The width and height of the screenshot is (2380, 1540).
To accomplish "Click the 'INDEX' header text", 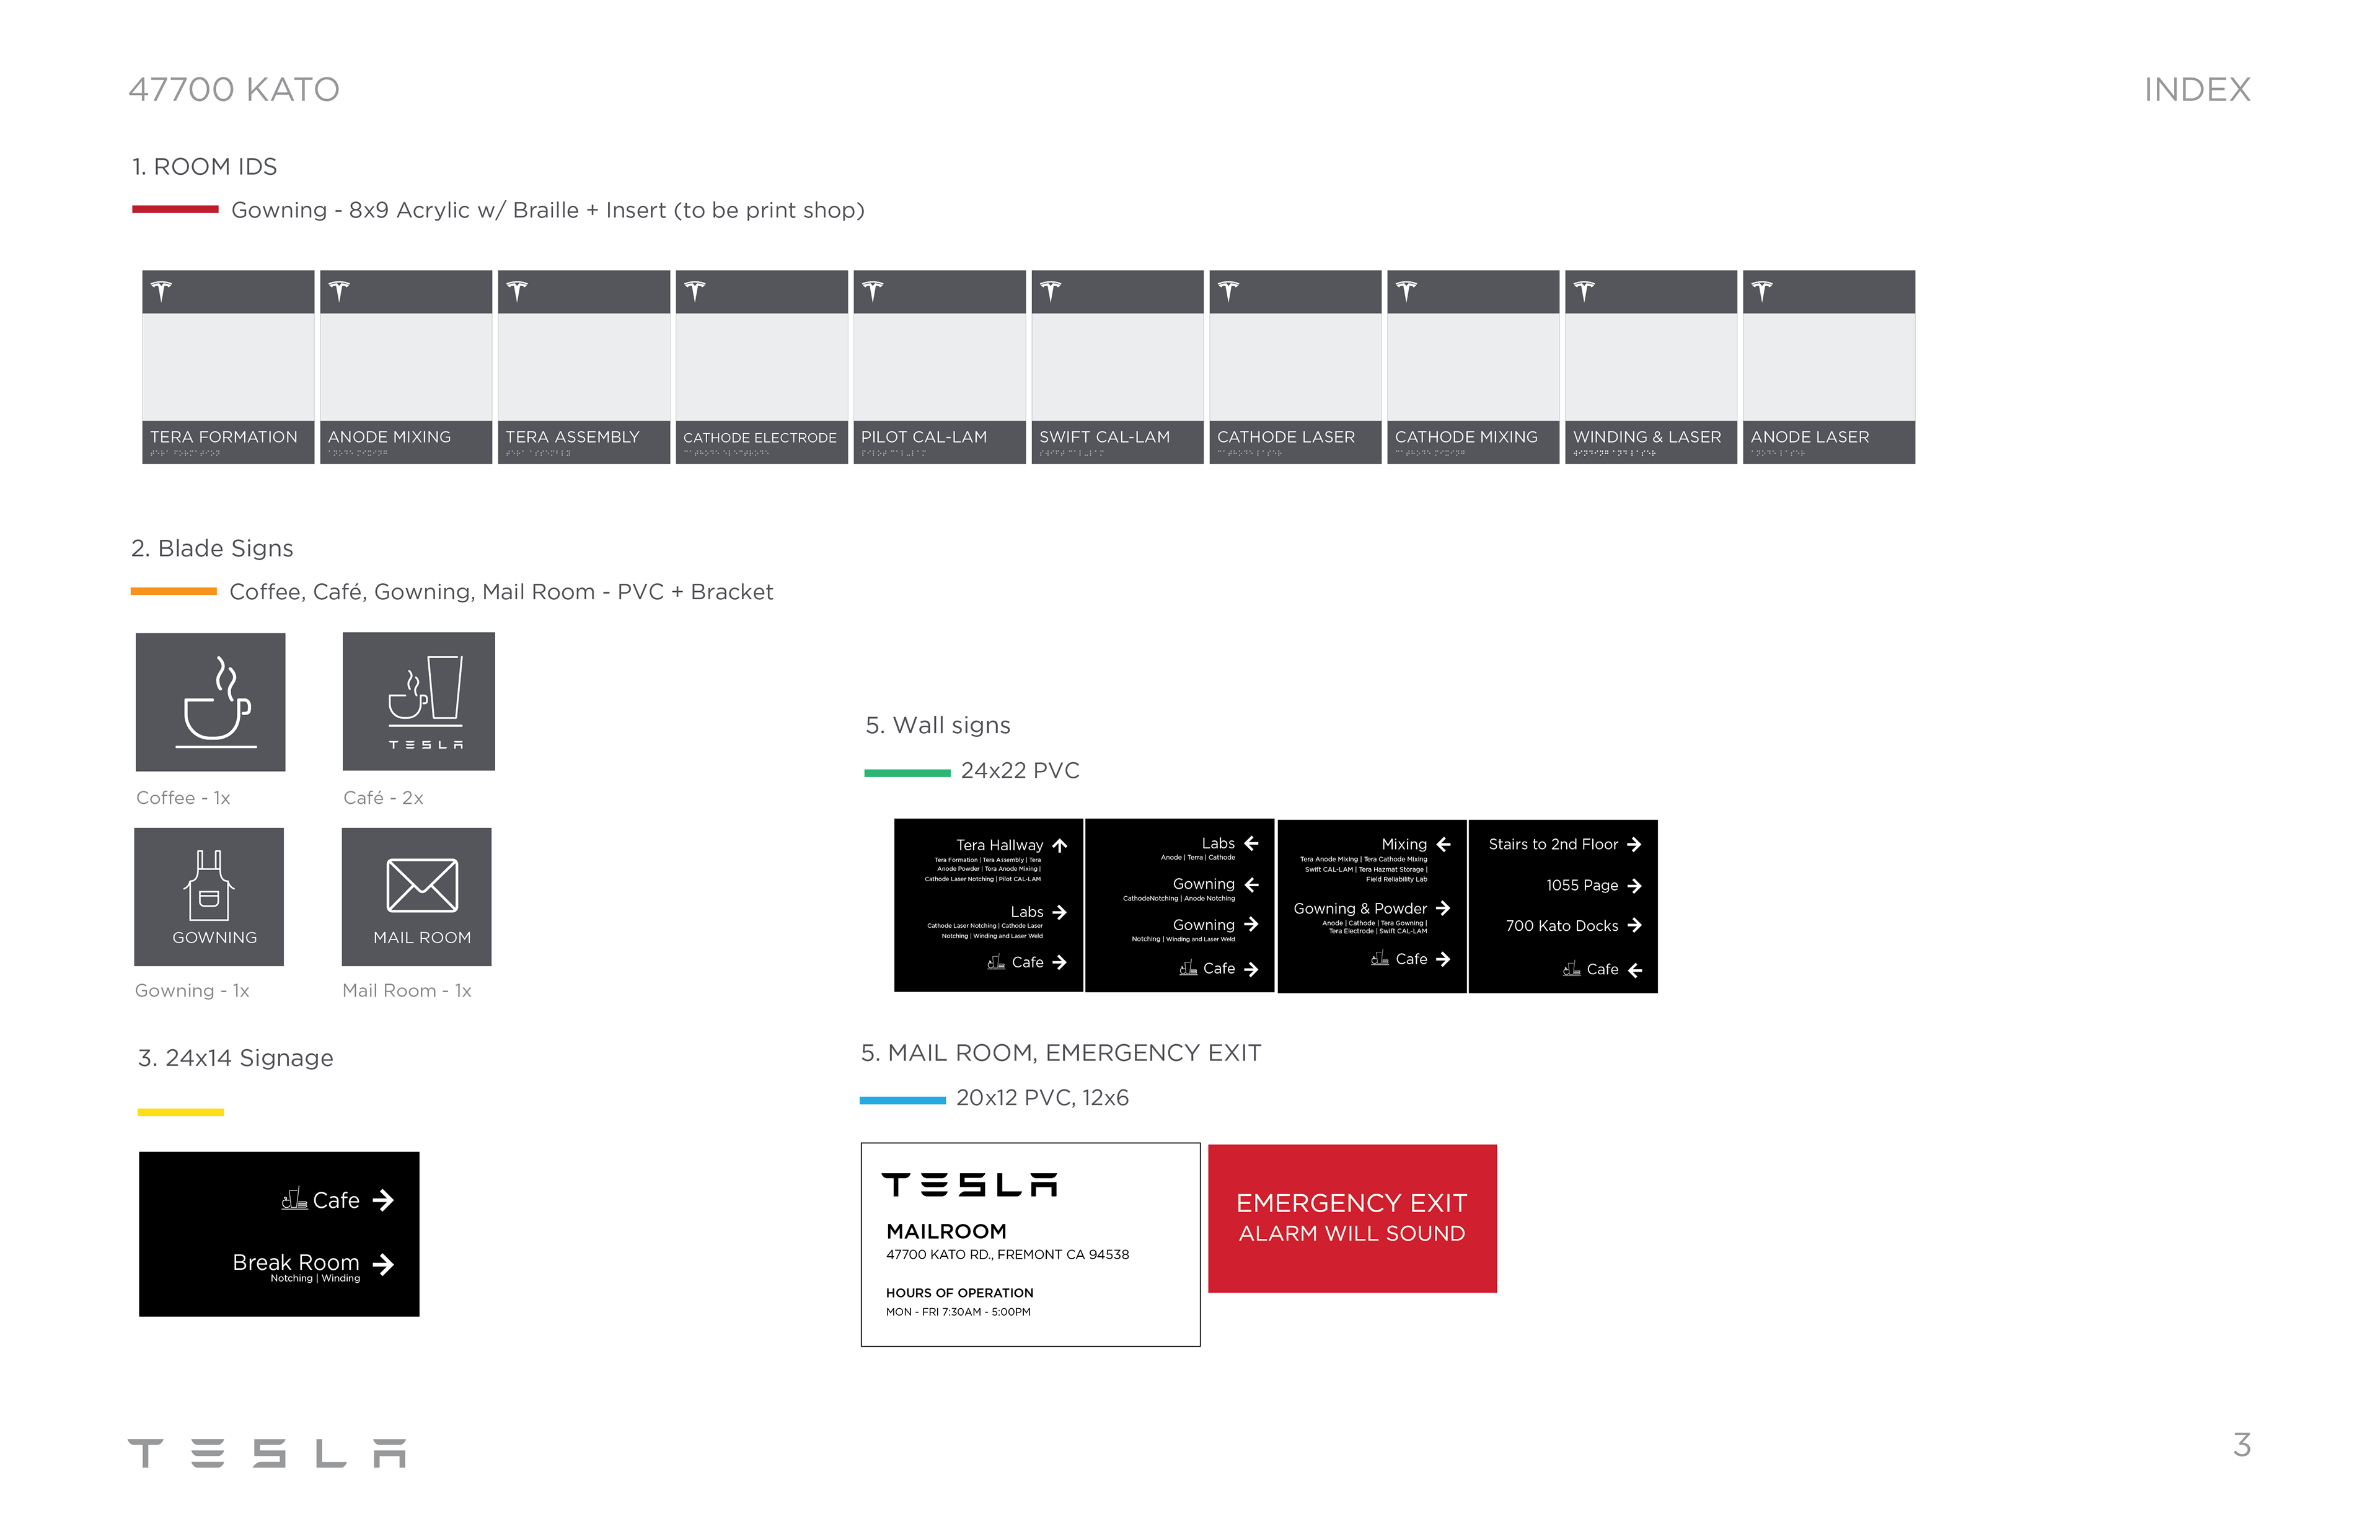I will click(2197, 90).
